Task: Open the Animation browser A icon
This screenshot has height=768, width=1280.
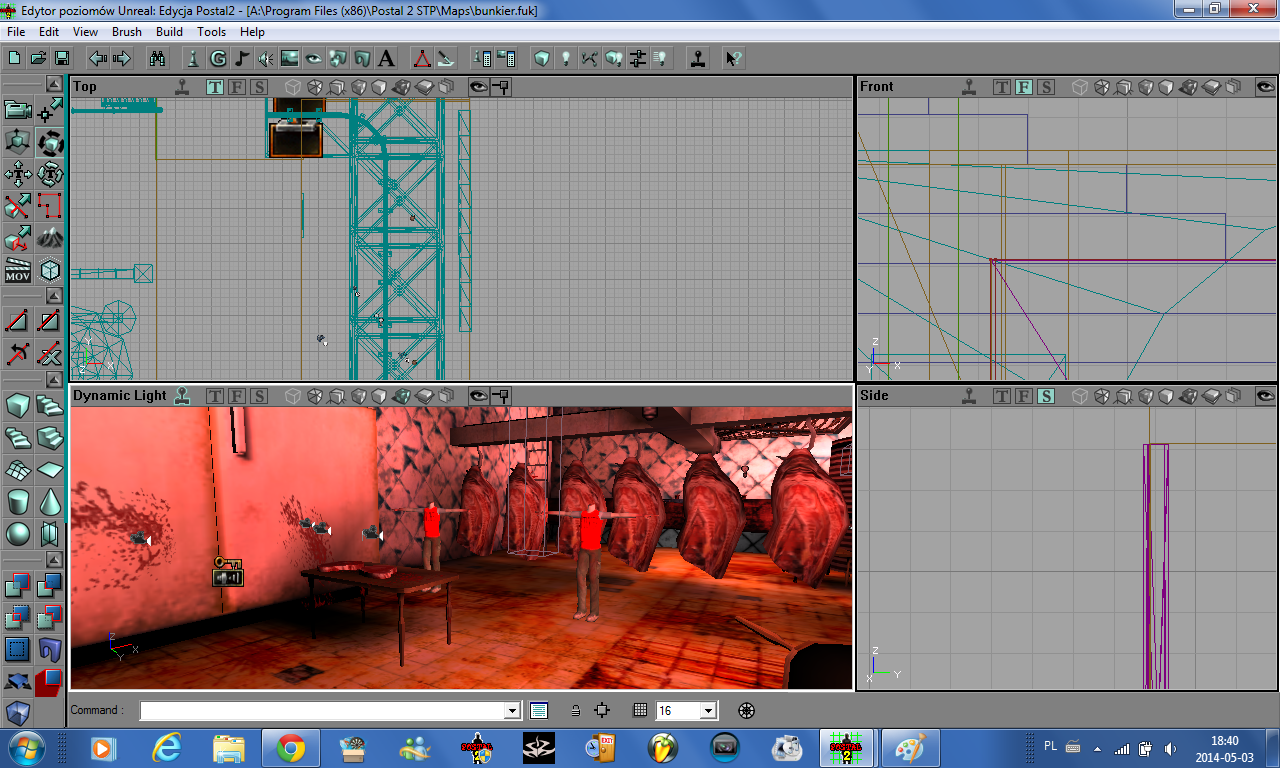Action: point(386,58)
